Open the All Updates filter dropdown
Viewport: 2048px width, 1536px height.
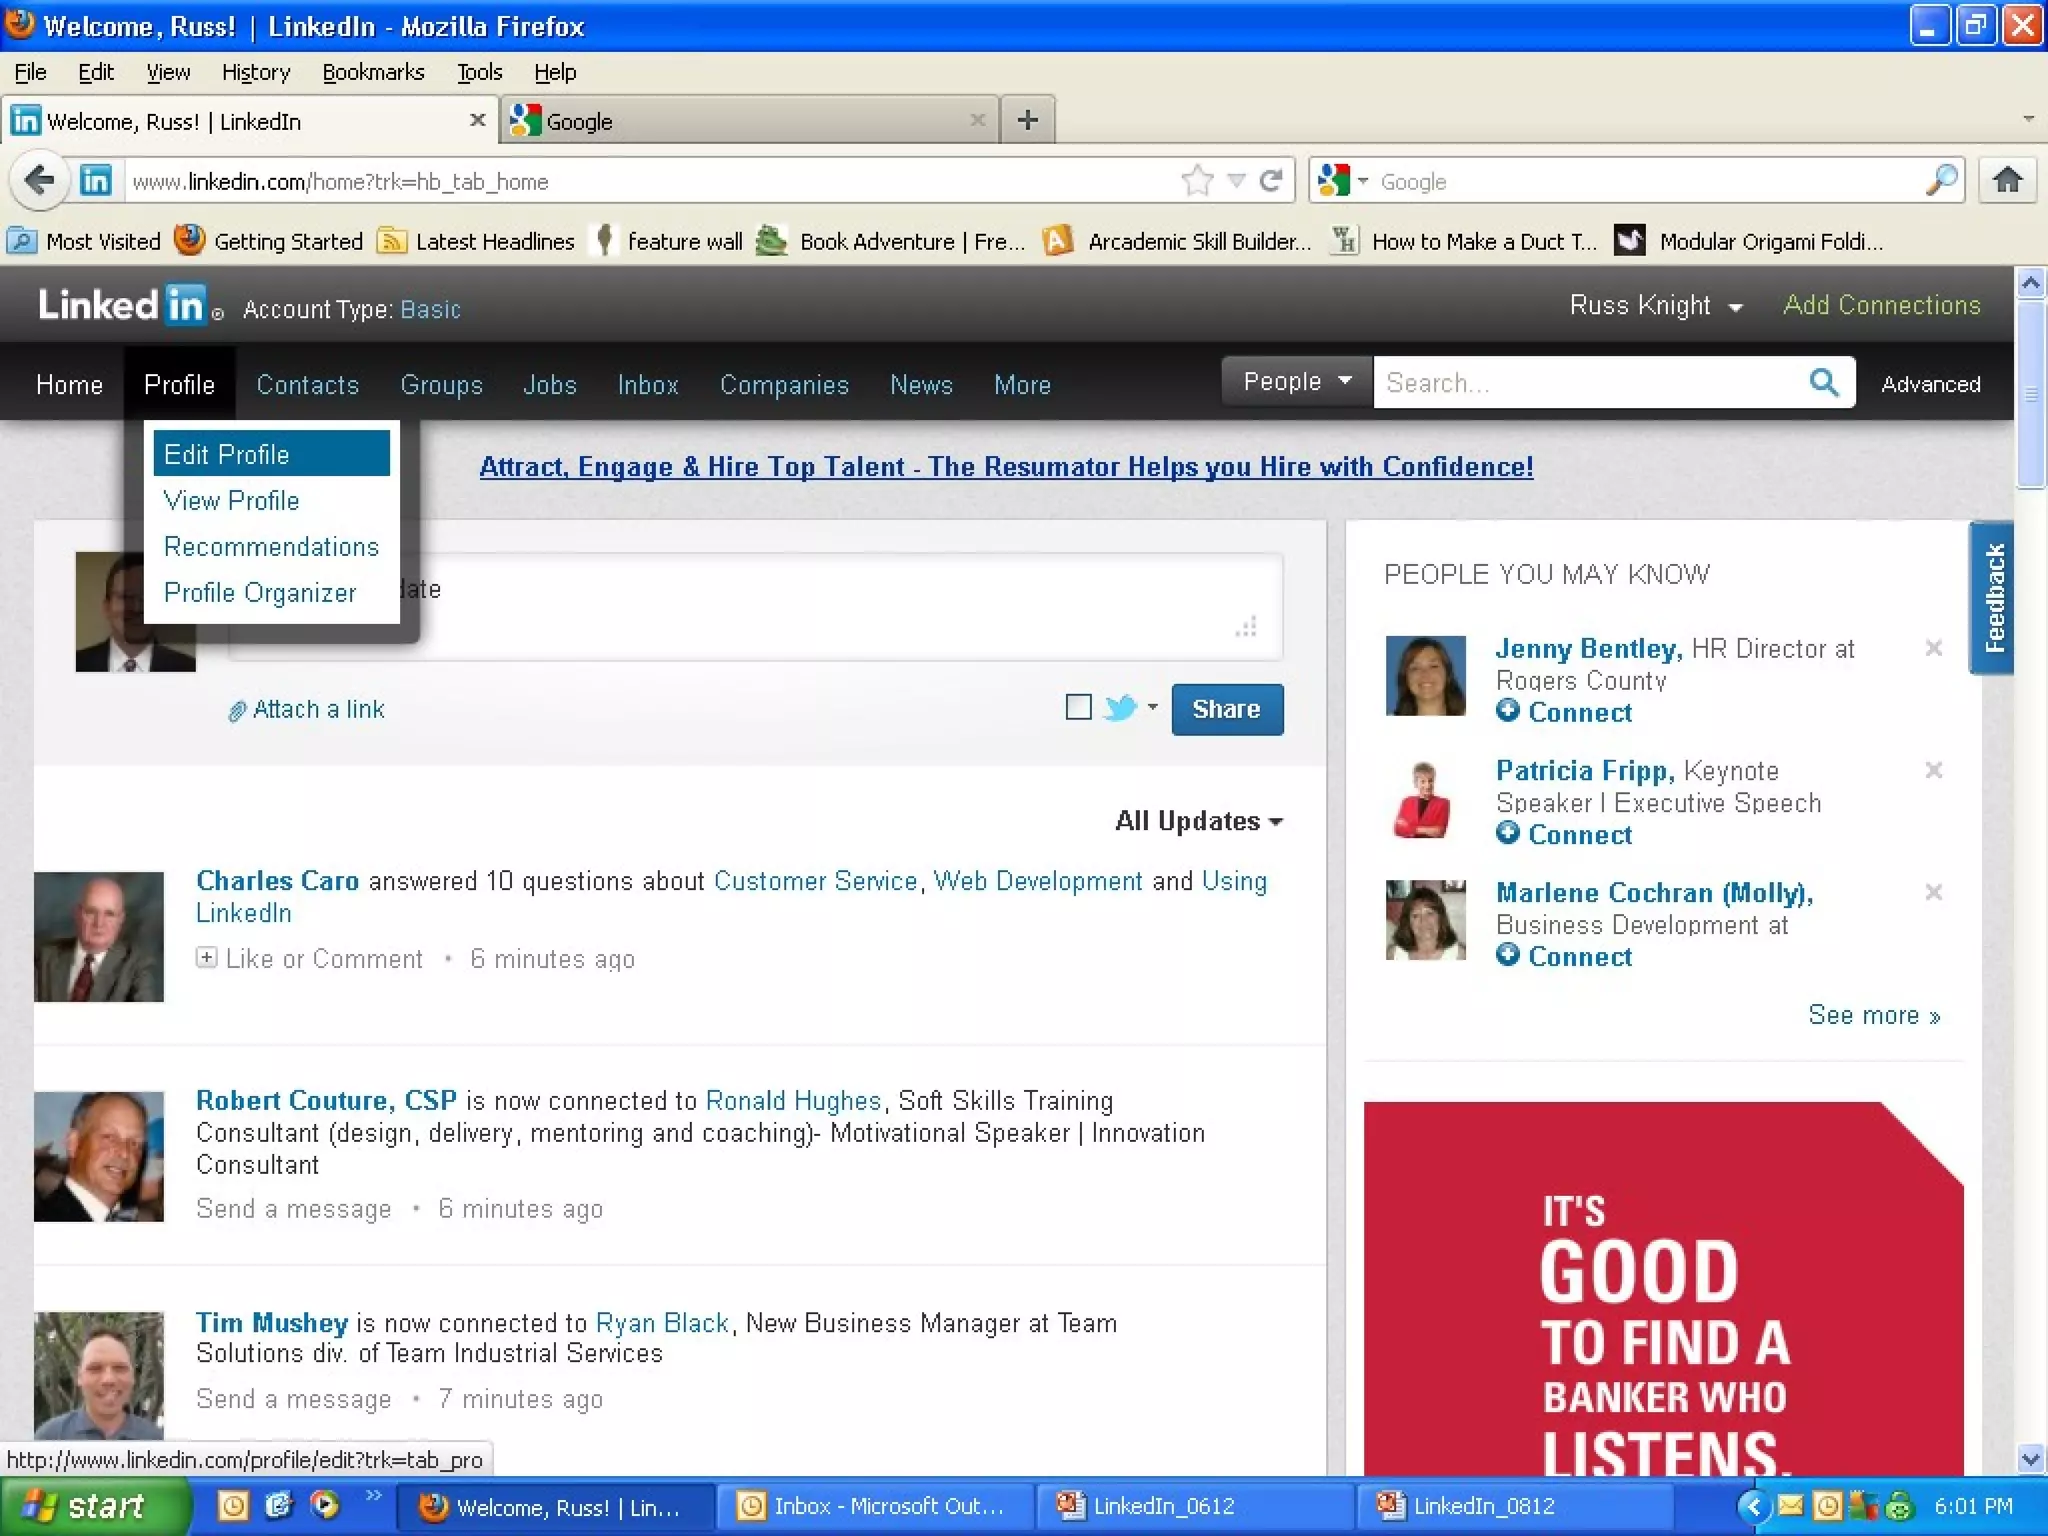tap(1198, 821)
